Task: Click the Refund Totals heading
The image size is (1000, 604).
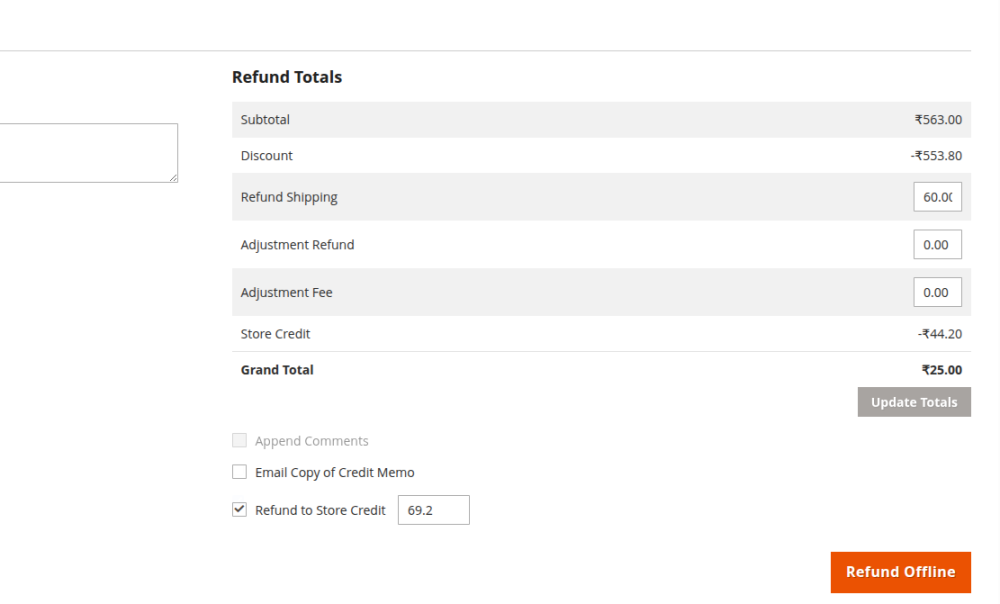Action: [287, 77]
